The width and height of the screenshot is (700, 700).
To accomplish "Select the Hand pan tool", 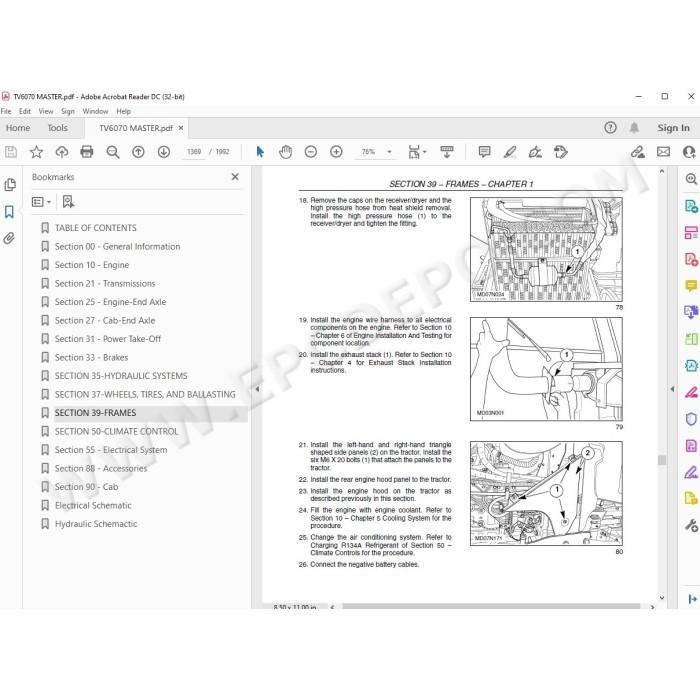I will coord(285,152).
